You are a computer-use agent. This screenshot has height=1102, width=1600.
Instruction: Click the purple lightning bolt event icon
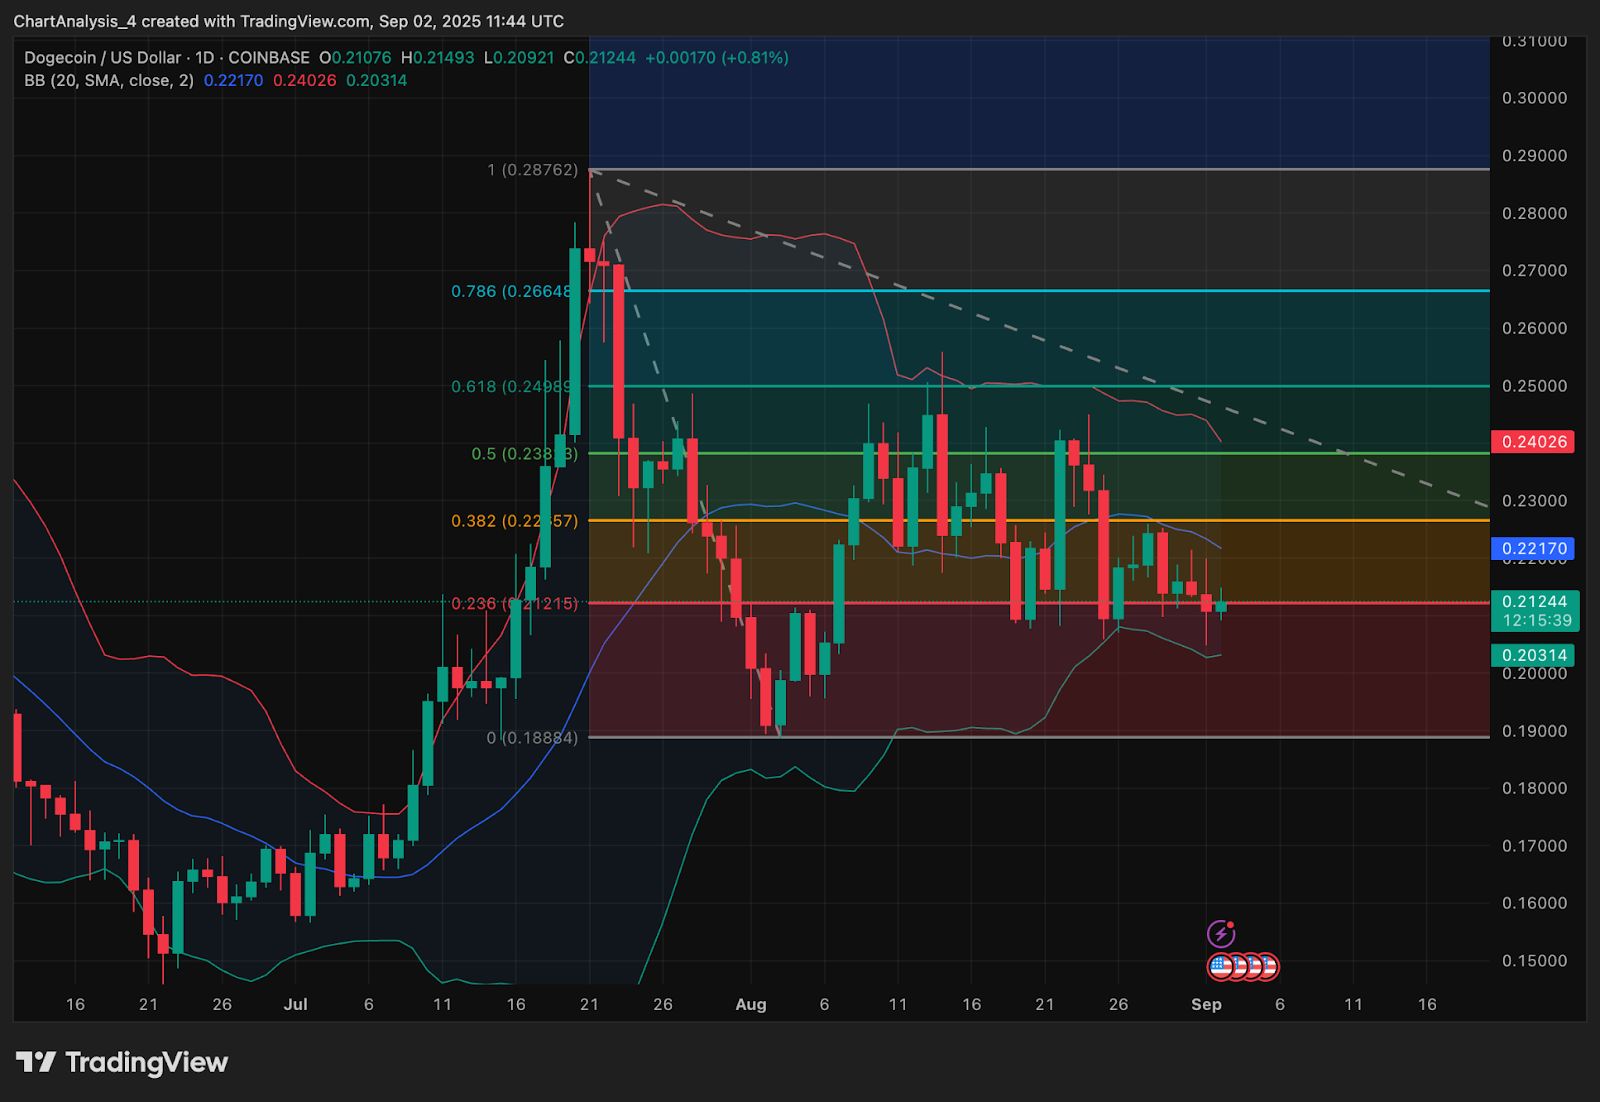[x=1220, y=934]
